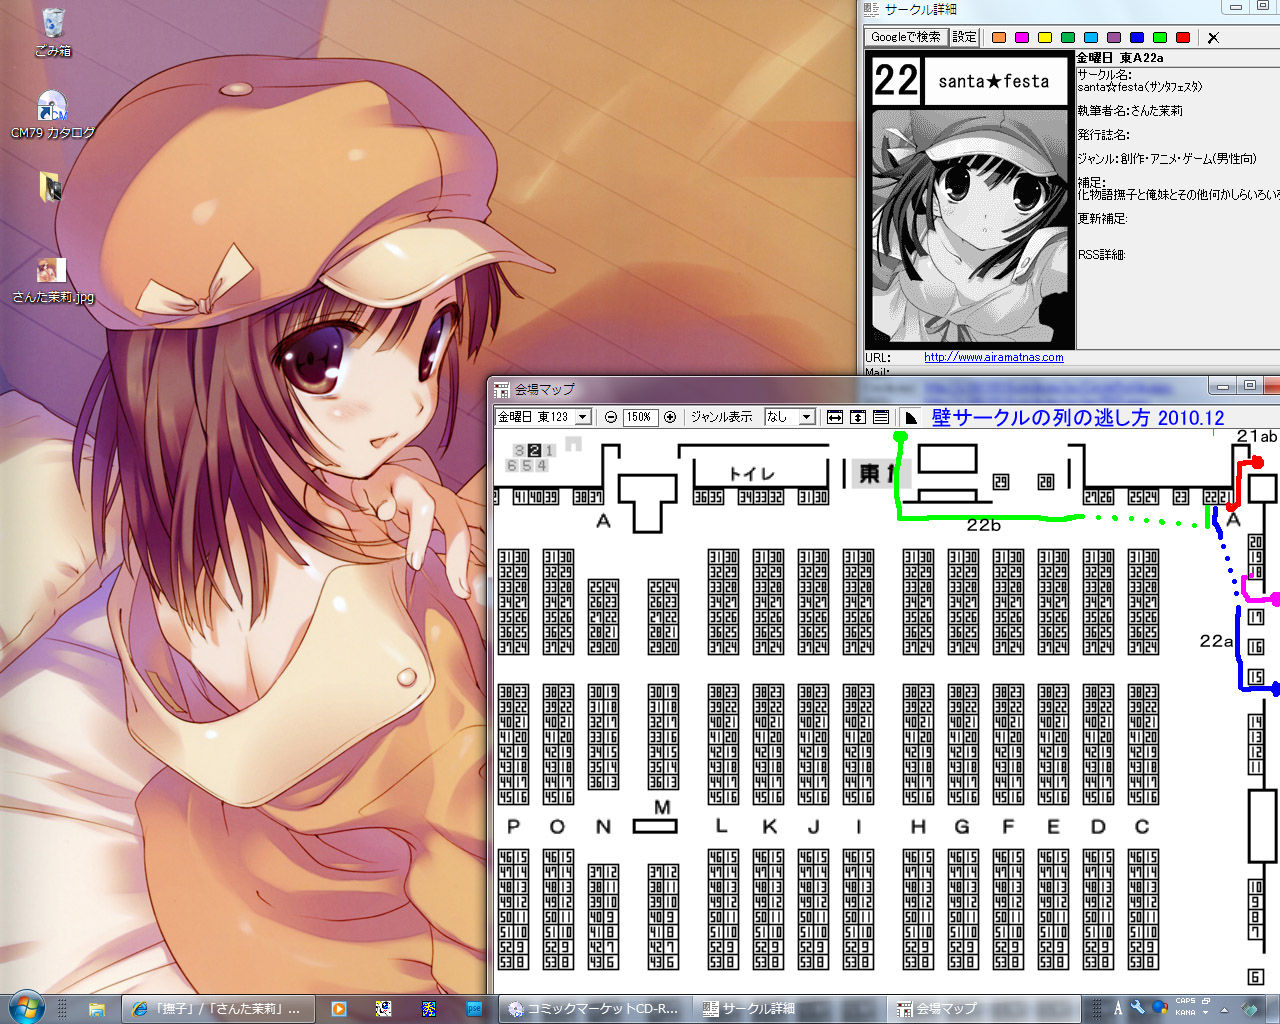The height and width of the screenshot is (1024, 1280).
Task: Click the black triangle toolbar icon
Action: [911, 417]
